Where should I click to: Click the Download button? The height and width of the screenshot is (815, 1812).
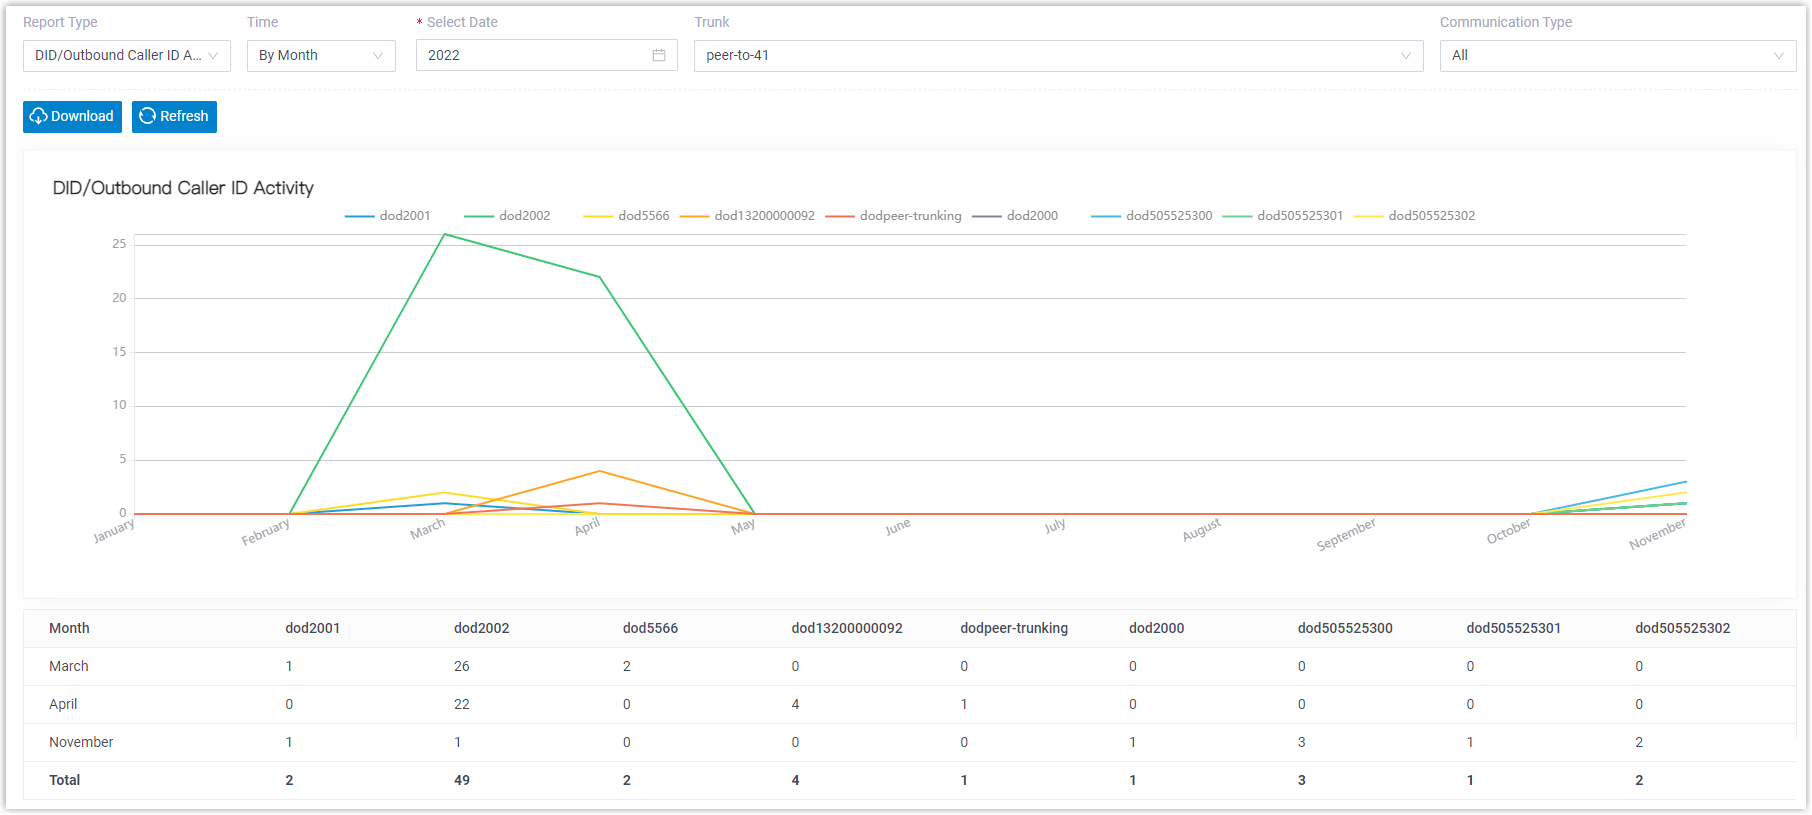click(x=72, y=117)
